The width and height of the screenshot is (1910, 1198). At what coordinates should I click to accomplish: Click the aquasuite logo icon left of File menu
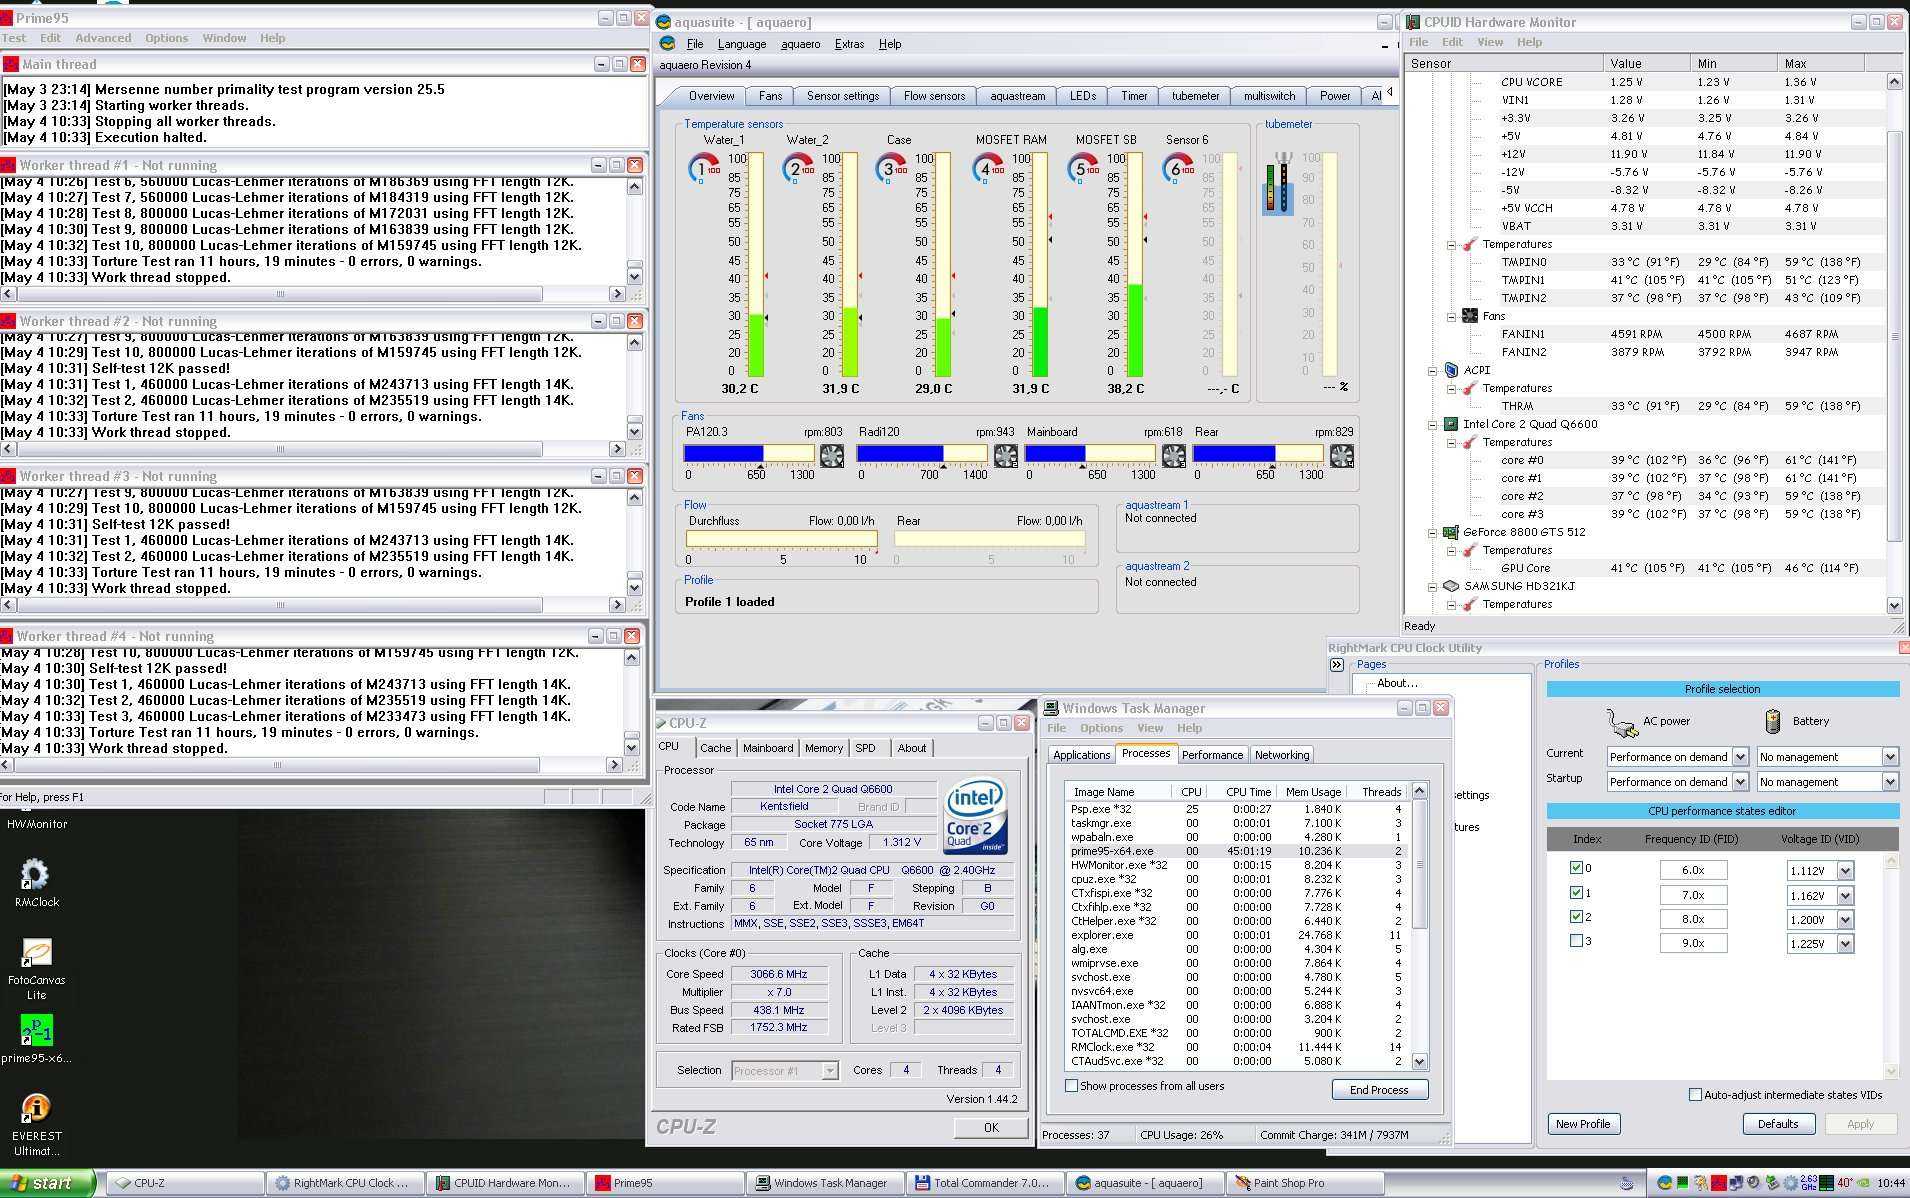click(668, 44)
